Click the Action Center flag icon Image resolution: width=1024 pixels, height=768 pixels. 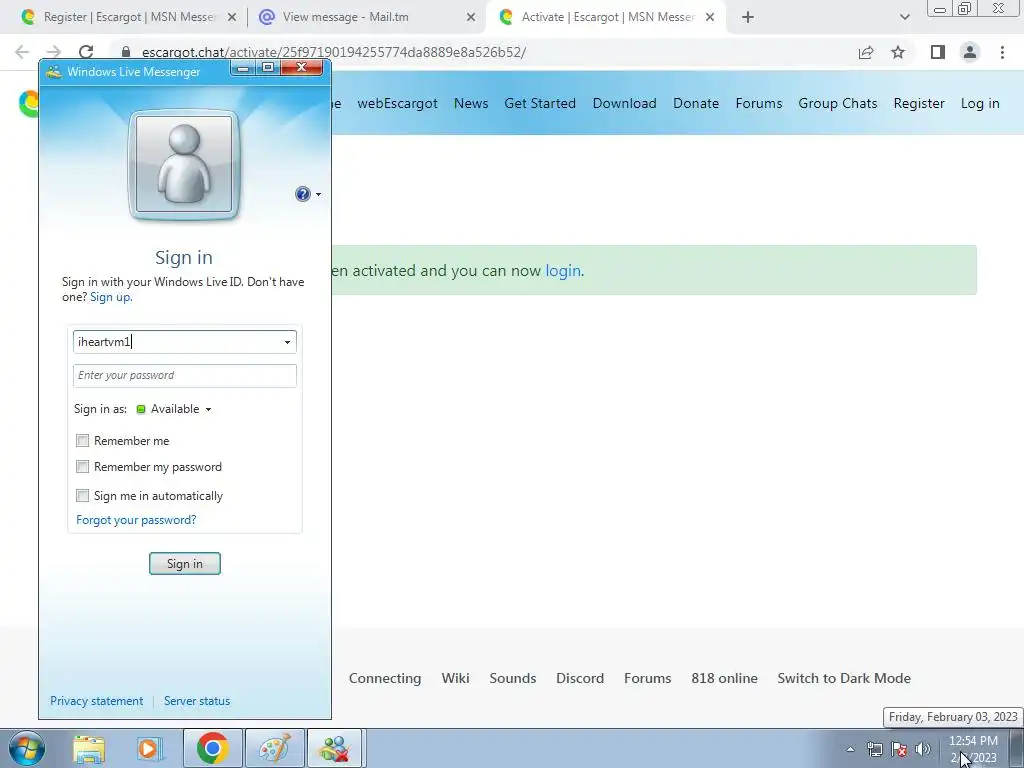(899, 749)
